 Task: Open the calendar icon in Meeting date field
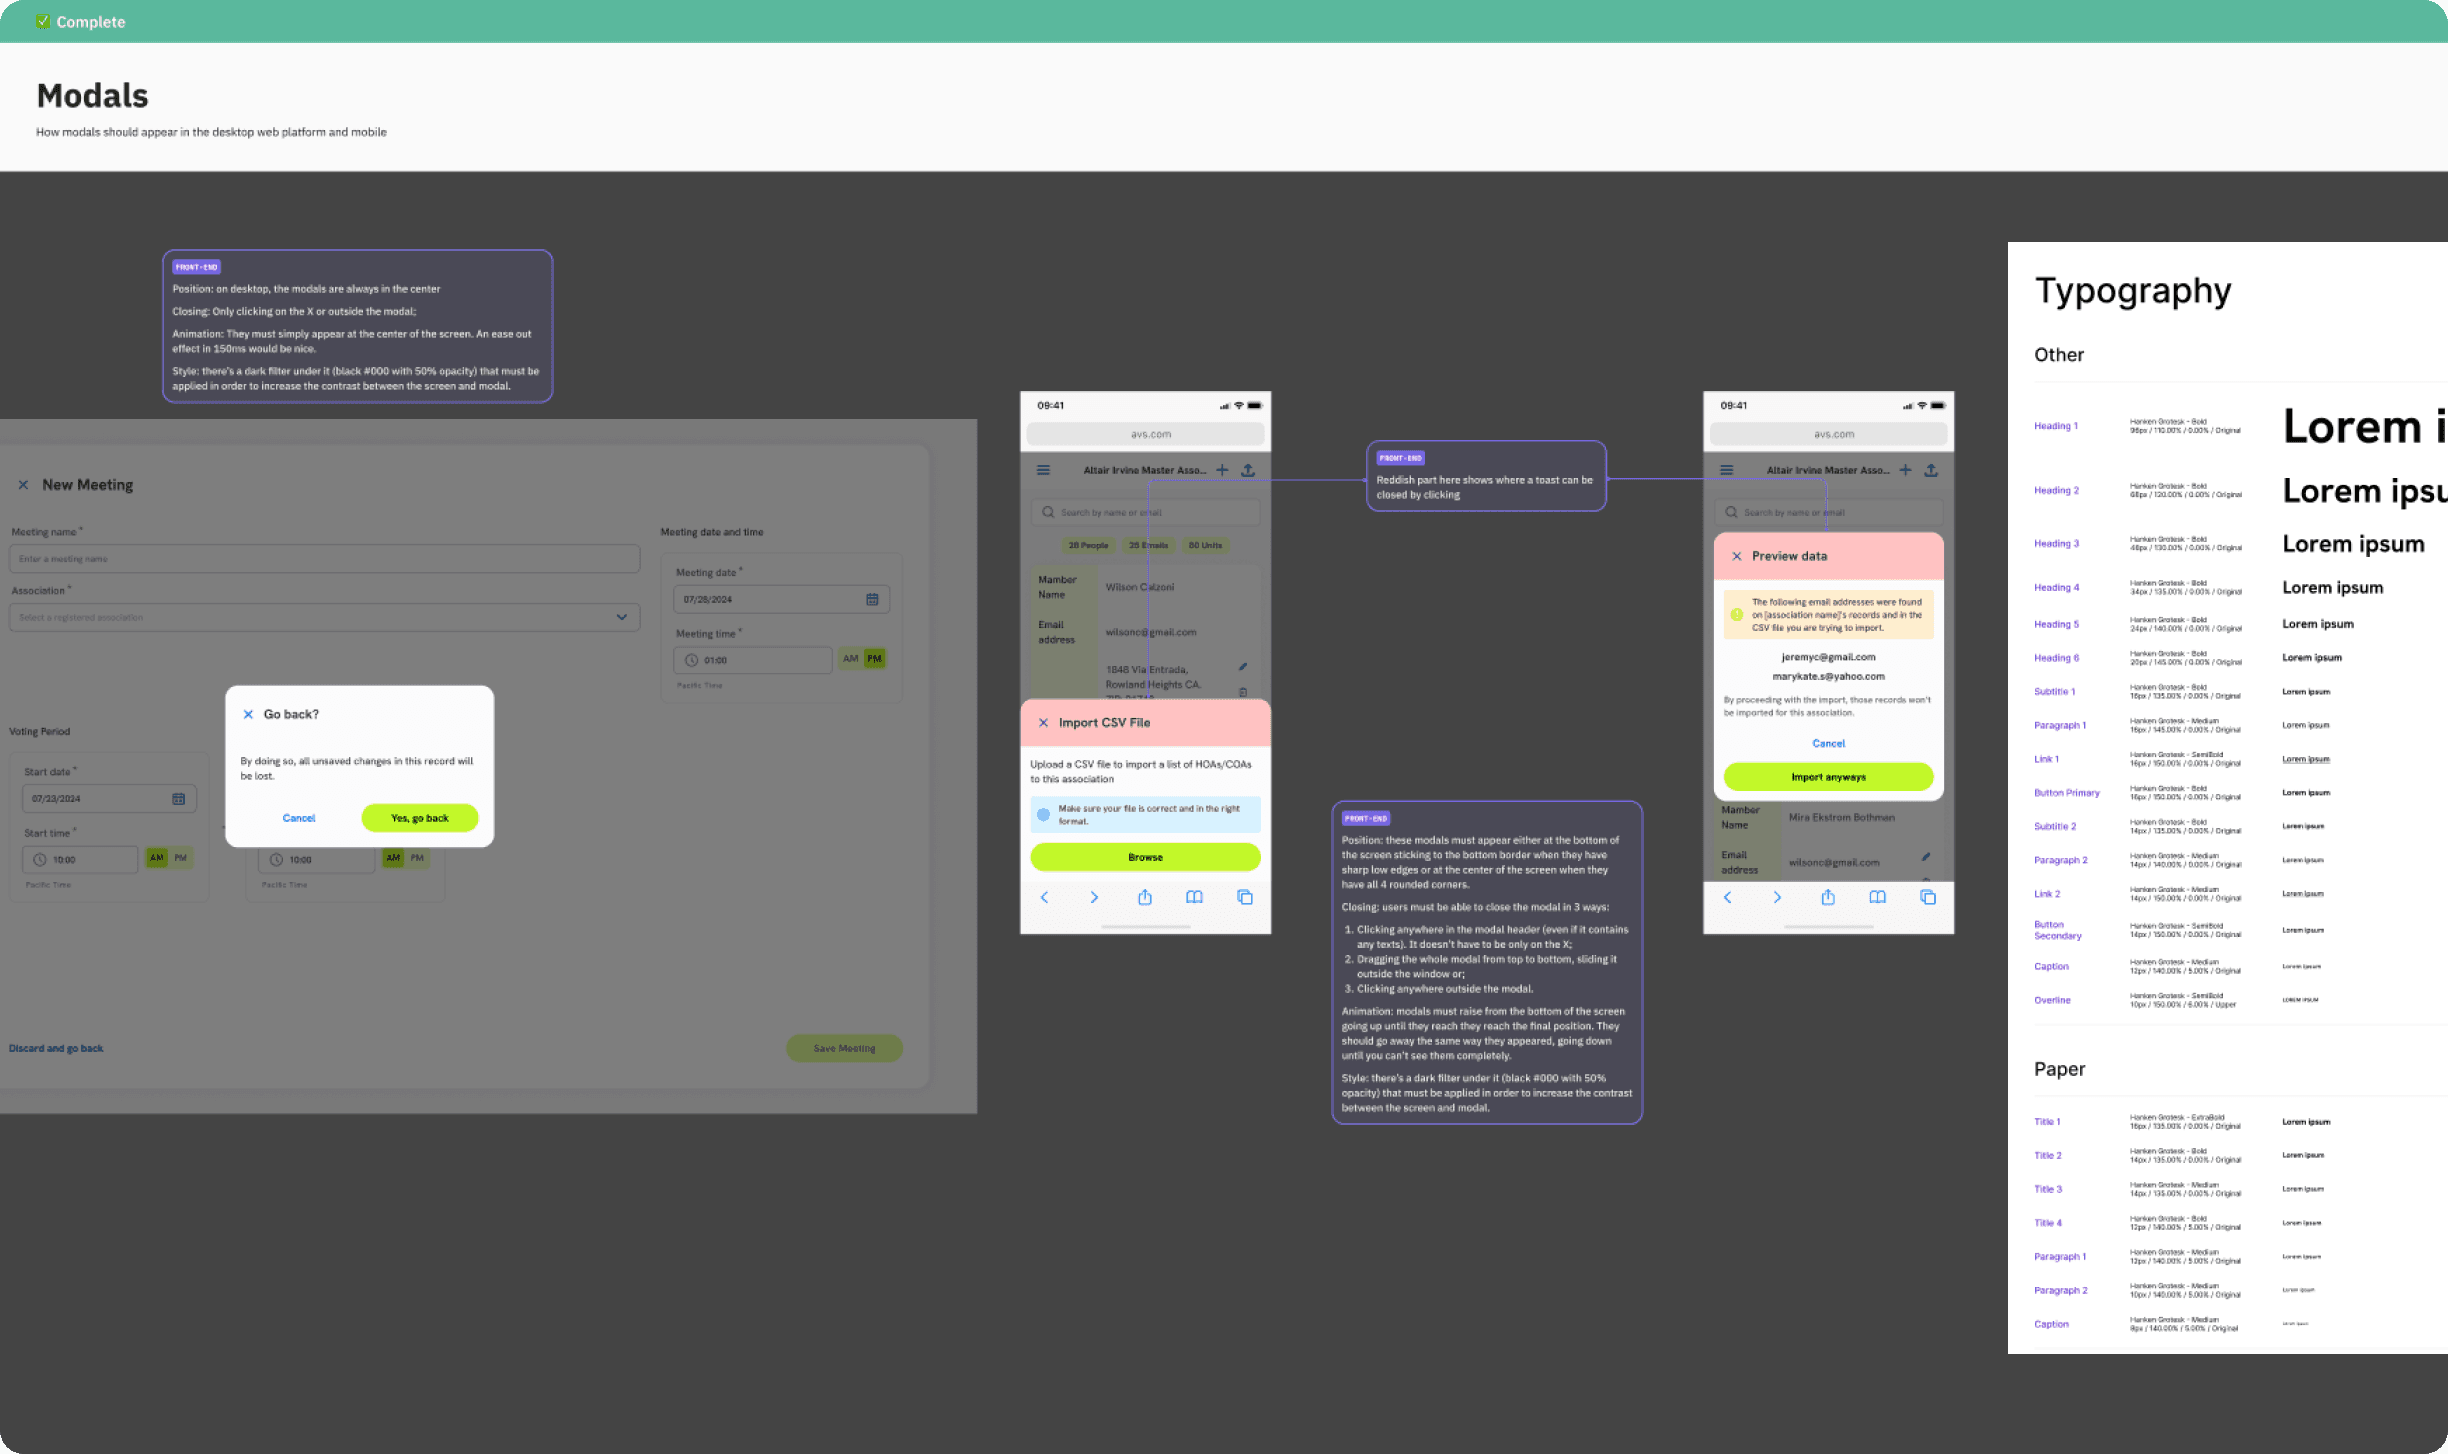(872, 599)
